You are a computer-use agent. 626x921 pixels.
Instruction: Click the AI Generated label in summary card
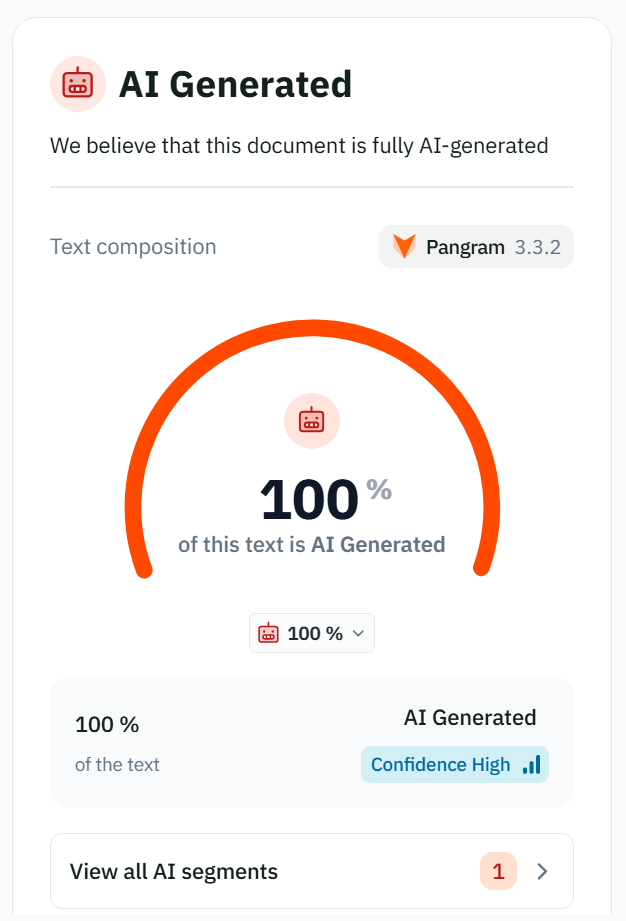pos(470,718)
